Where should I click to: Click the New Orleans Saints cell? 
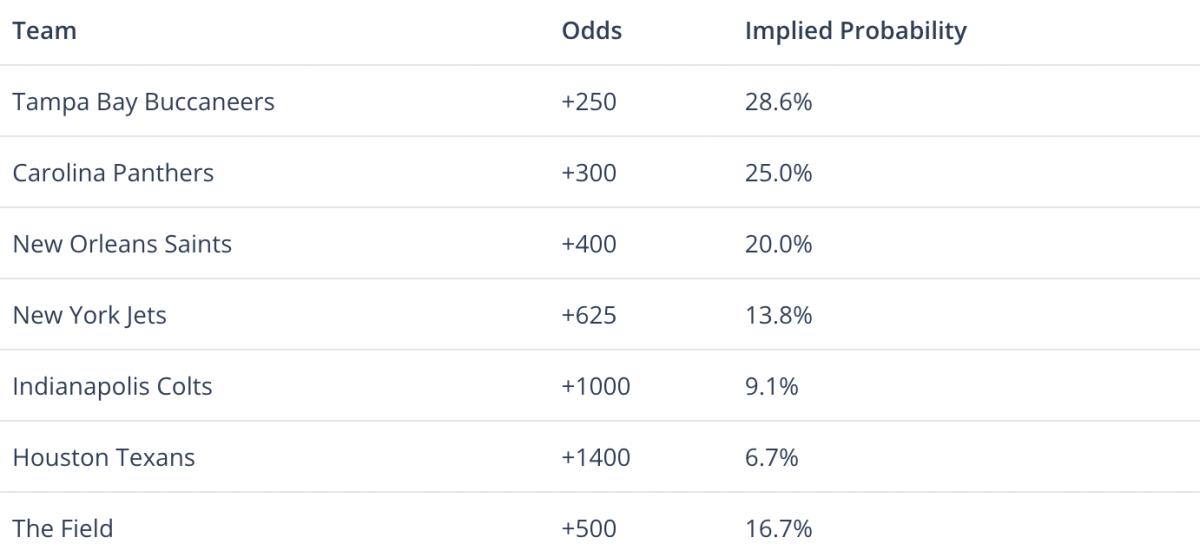(x=122, y=244)
